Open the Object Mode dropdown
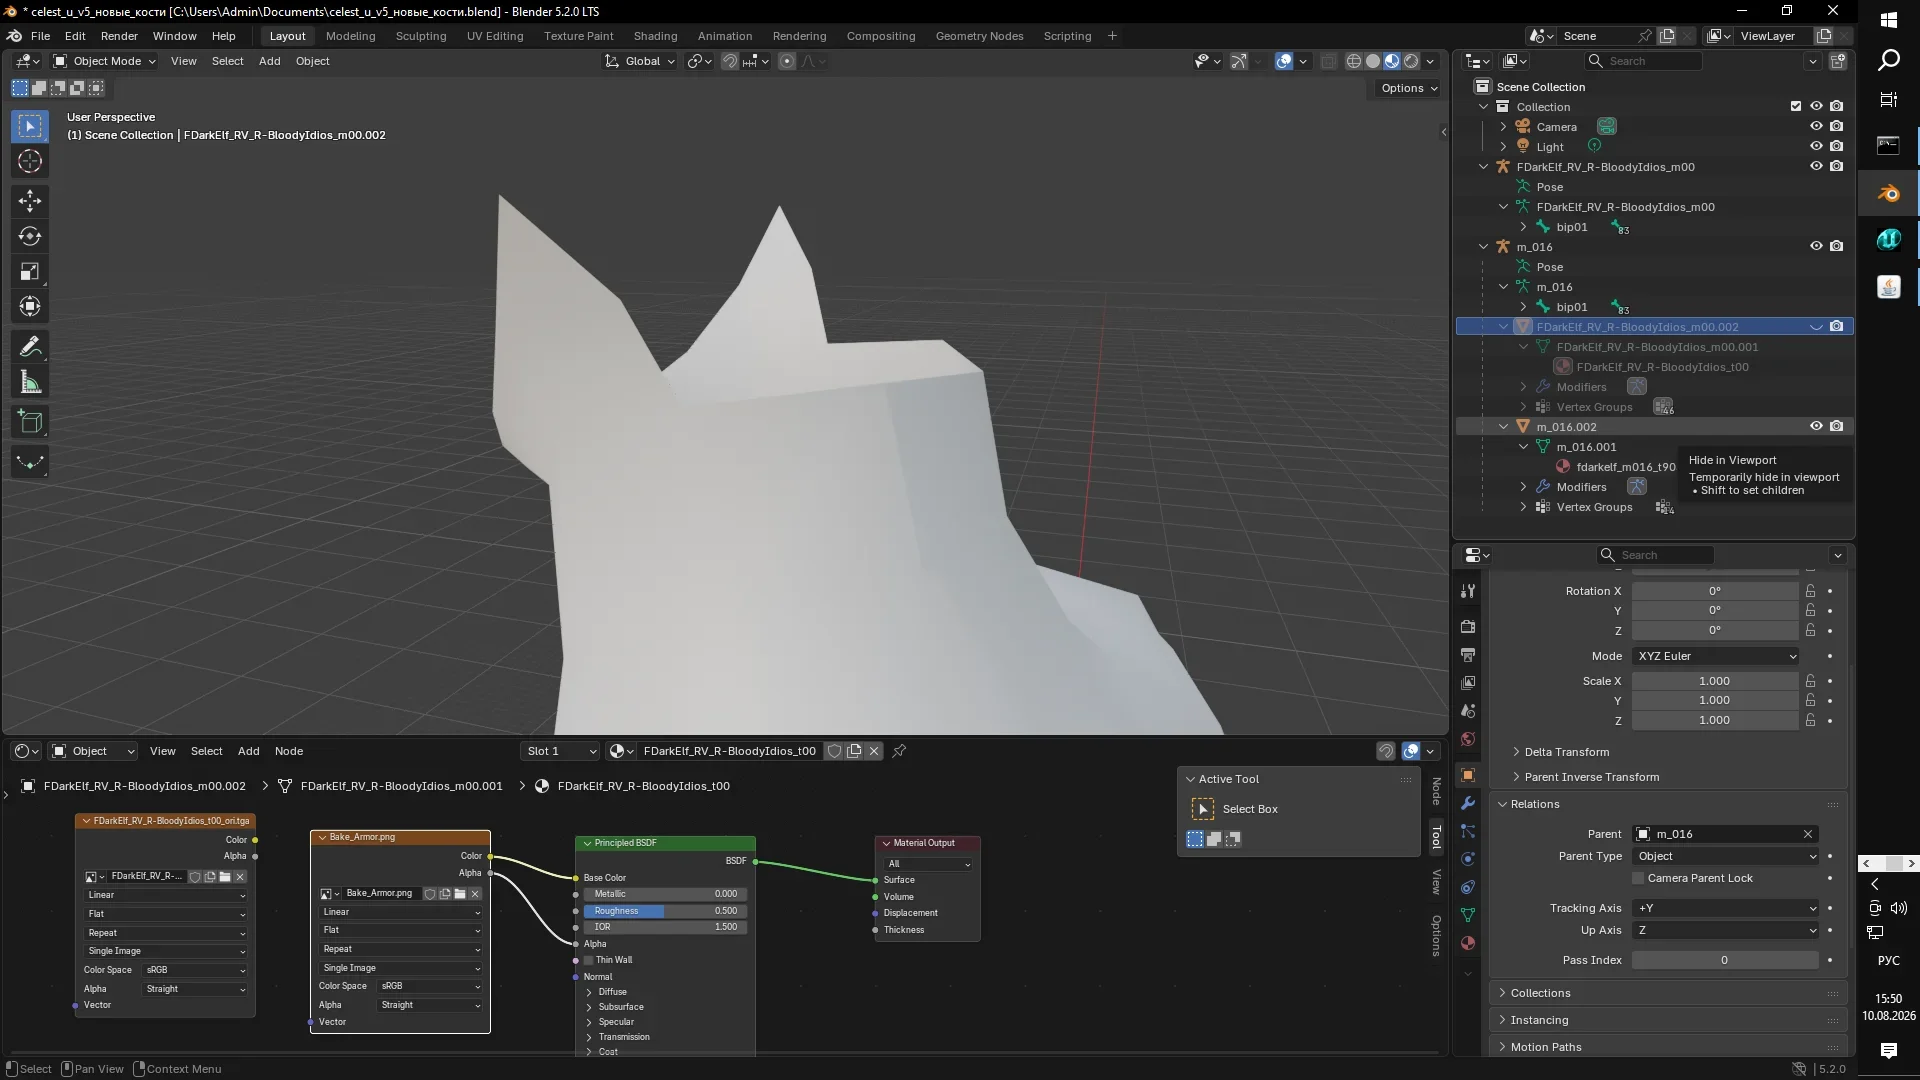The width and height of the screenshot is (1920, 1080). [104, 61]
